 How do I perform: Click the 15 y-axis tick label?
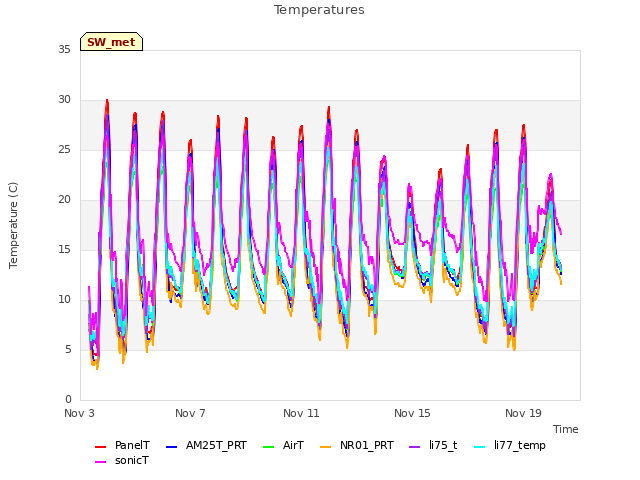click(x=64, y=249)
